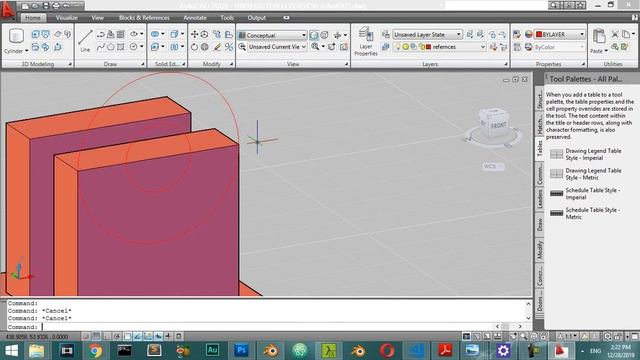
Task: Click the Undo icon in quick access toolbar
Action: tap(67, 6)
